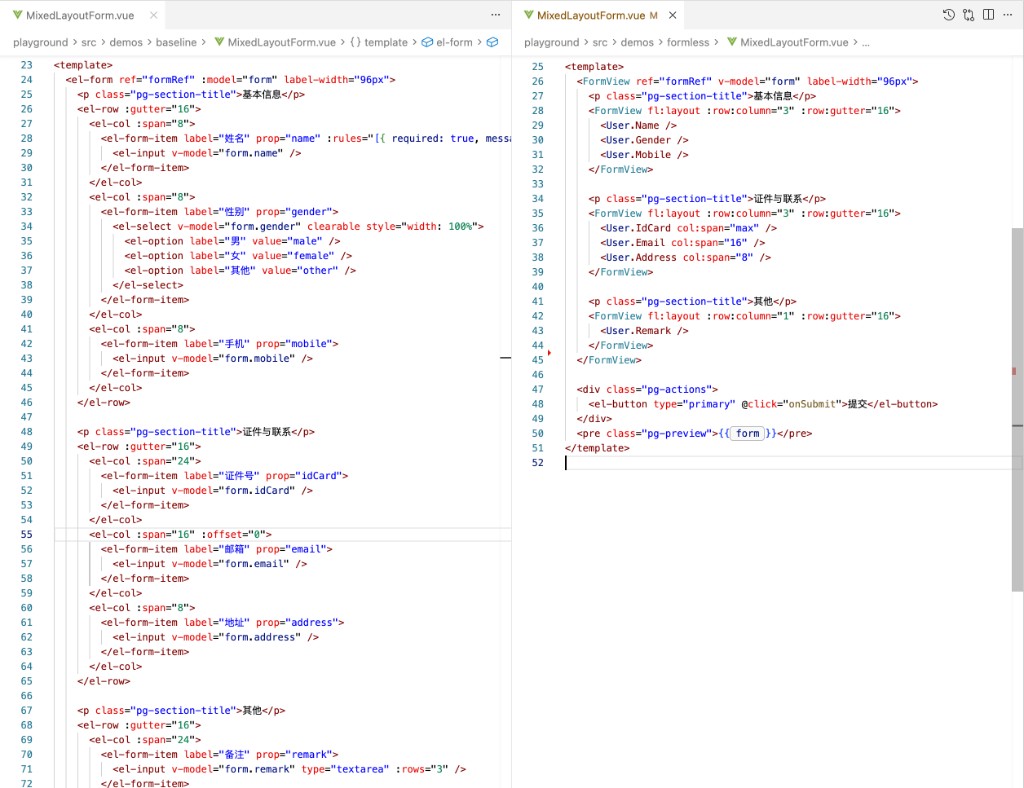Open 'demos' breadcrumb in right editor

click(x=637, y=42)
